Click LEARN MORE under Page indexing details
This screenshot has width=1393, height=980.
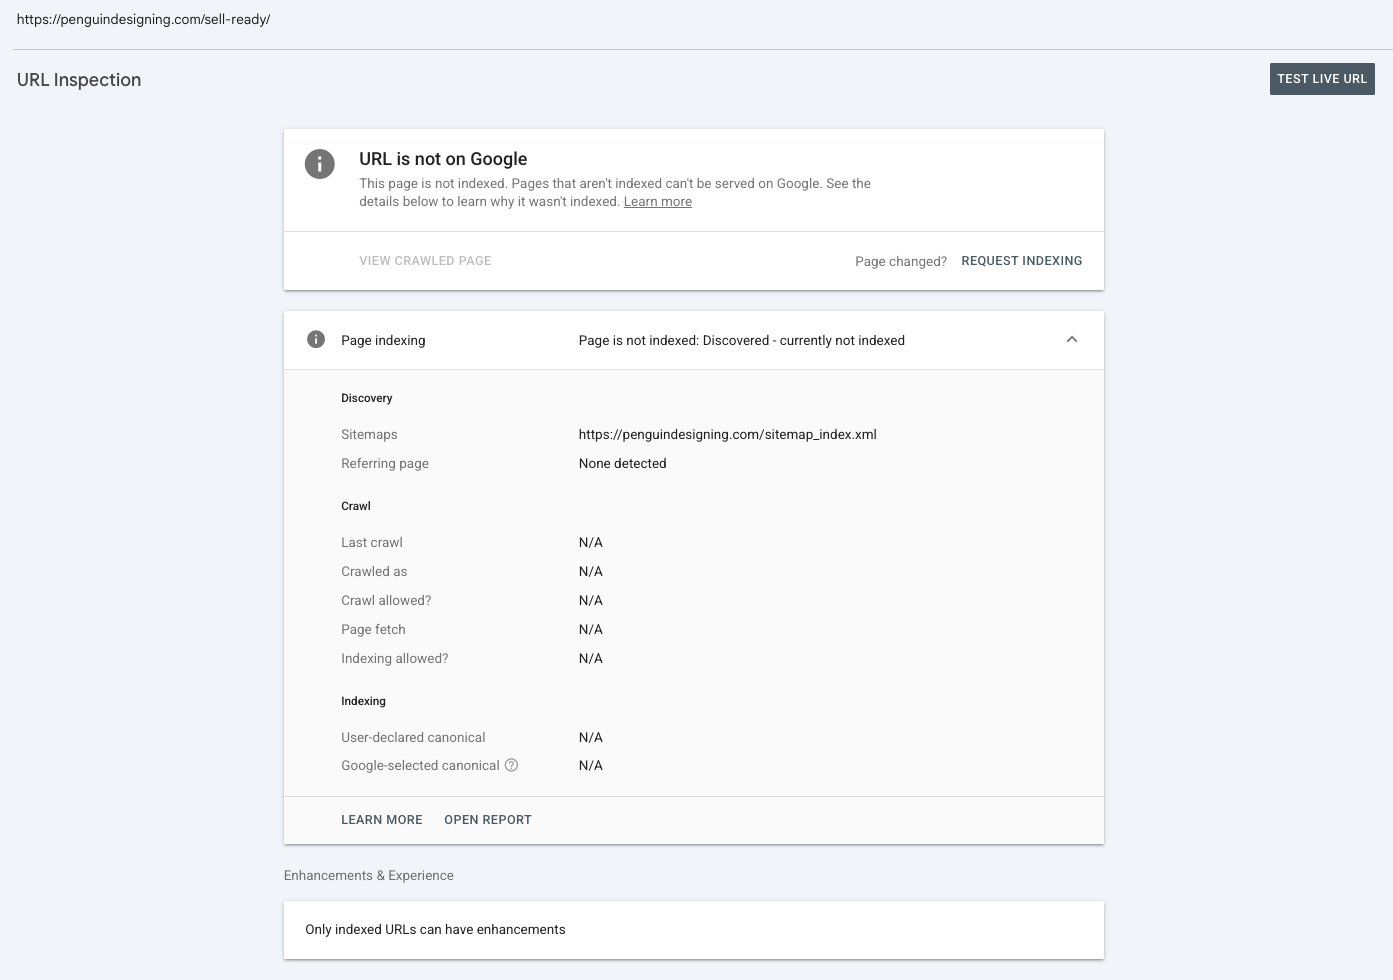click(x=382, y=820)
